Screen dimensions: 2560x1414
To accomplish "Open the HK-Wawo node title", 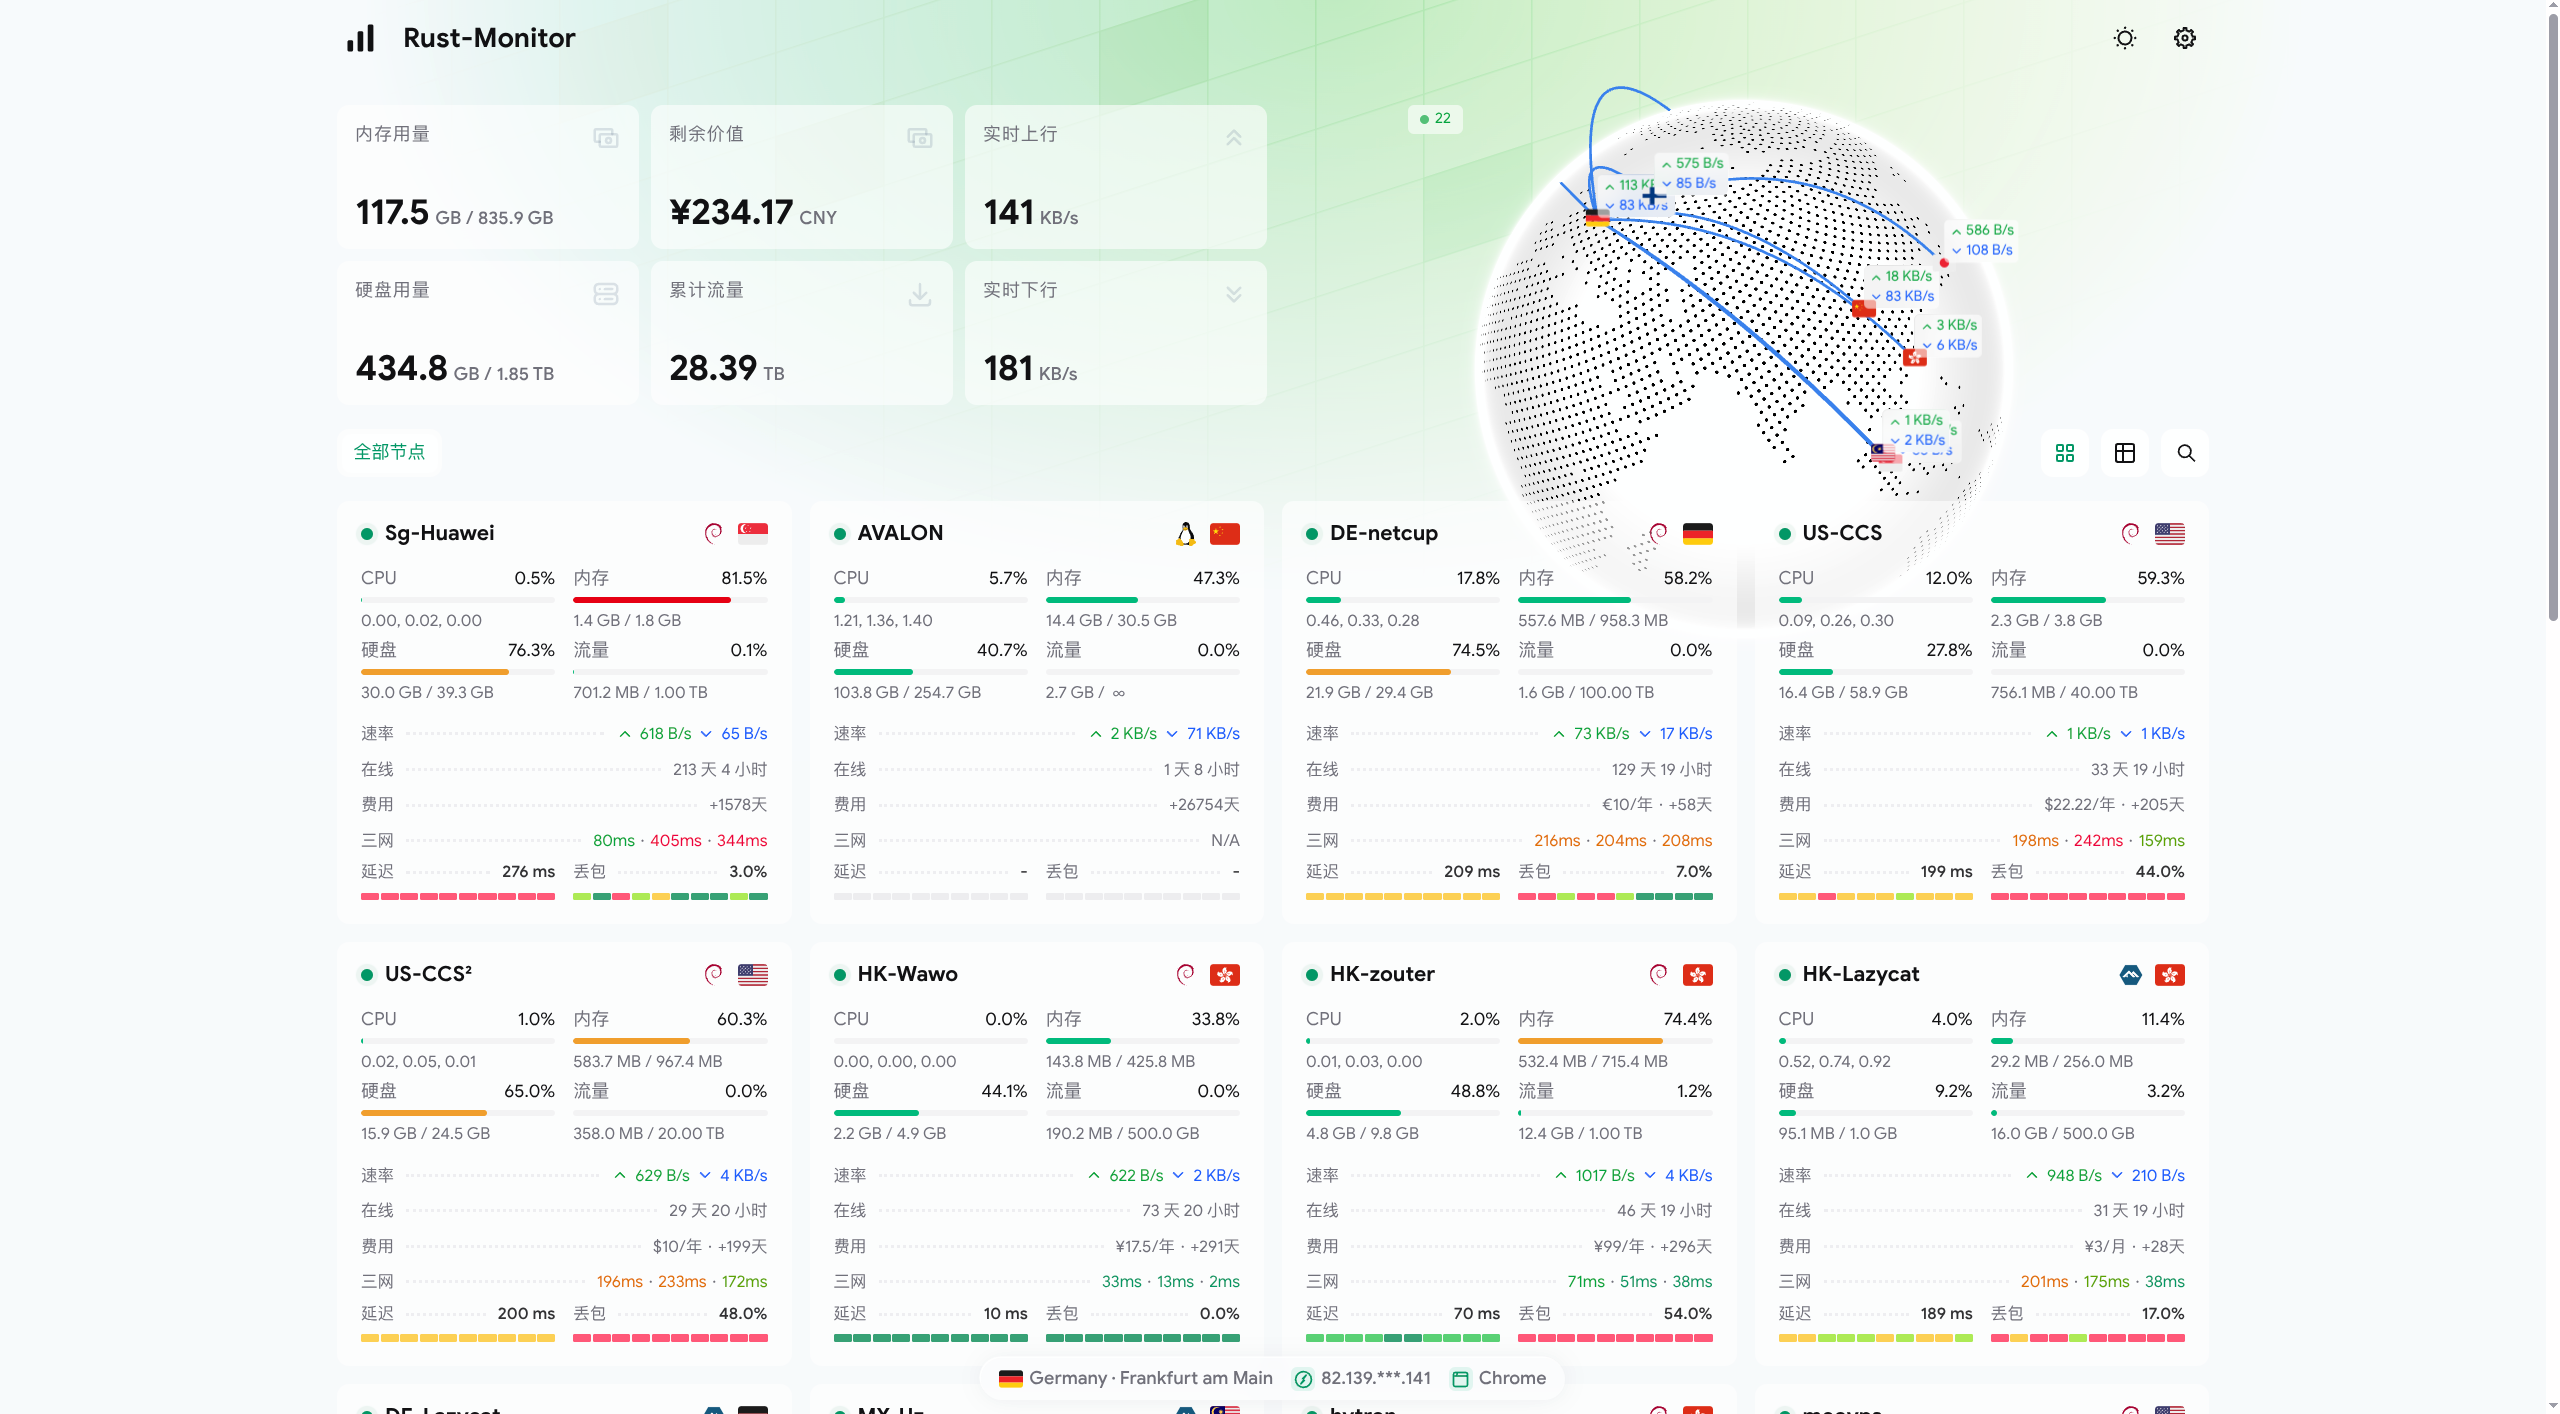I will 908,974.
